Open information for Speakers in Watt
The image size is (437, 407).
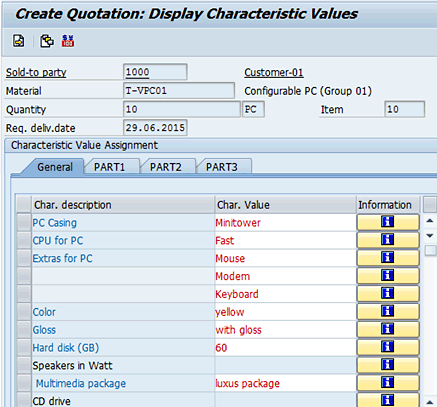click(388, 365)
